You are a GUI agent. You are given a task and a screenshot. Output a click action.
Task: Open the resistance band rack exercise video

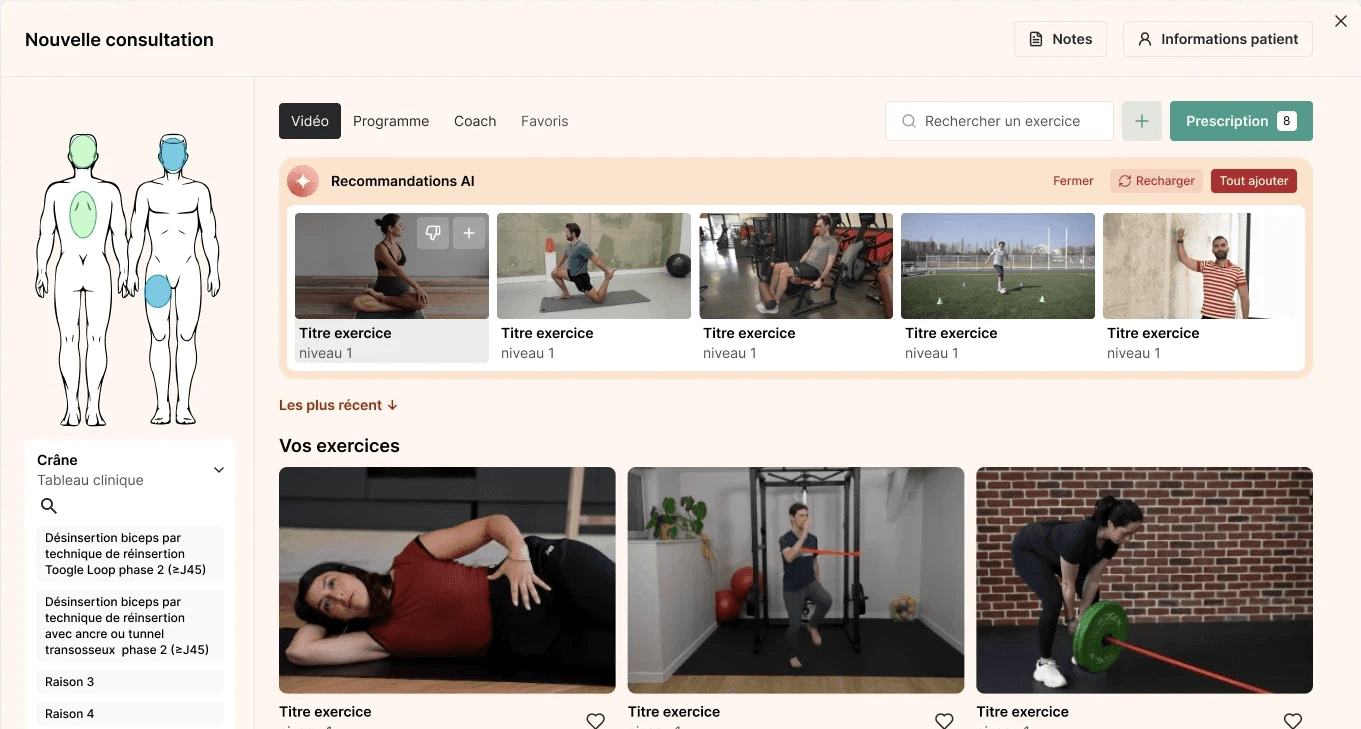[796, 580]
